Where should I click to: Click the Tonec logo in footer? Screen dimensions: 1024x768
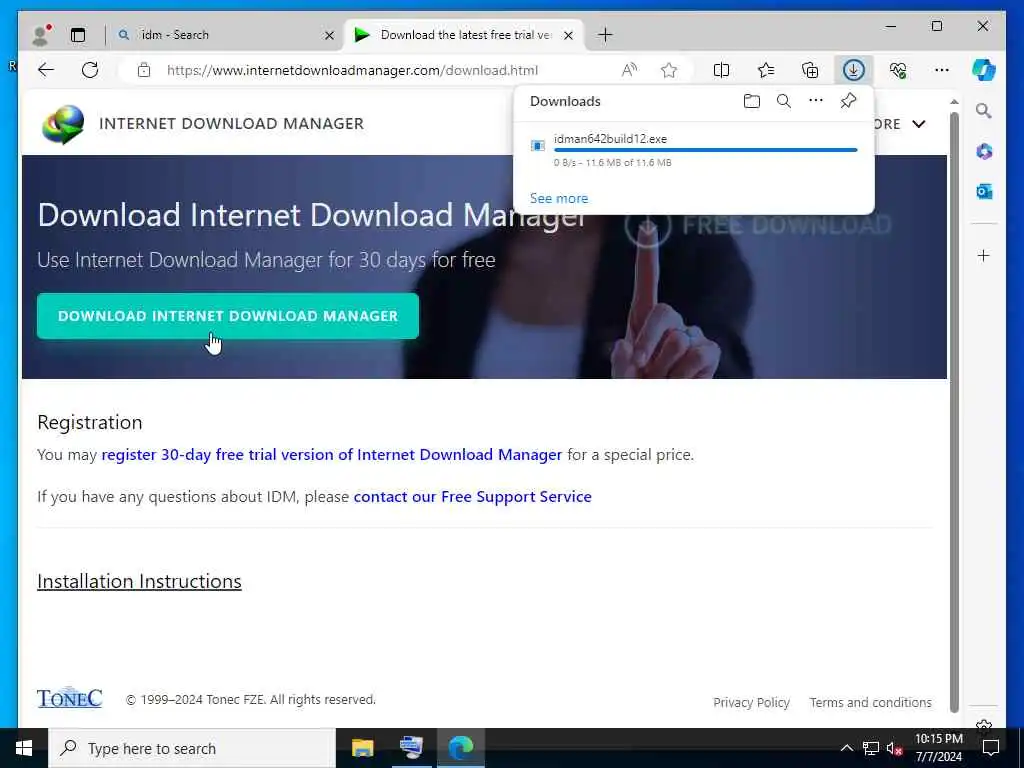69,698
